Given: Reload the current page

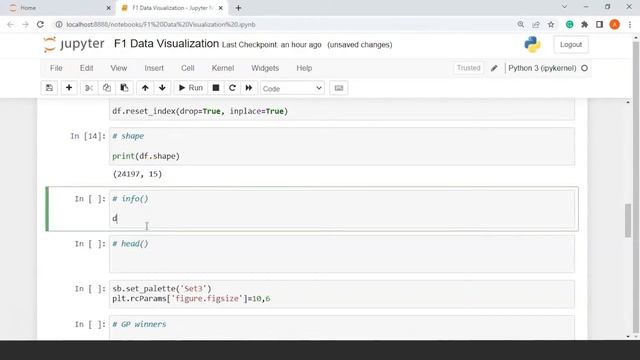Looking at the screenshot, I should coord(40,24).
